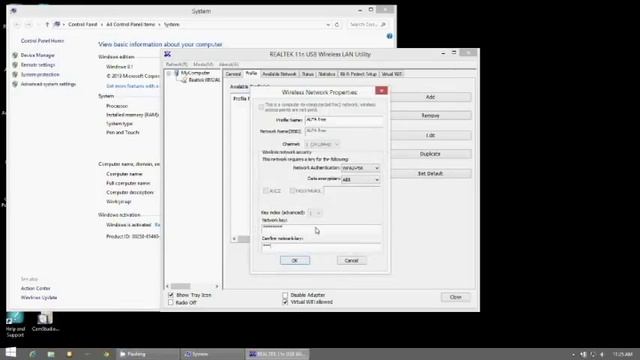The width and height of the screenshot is (640, 360).
Task: Open the Network Authentication dropdown
Action: (360, 168)
